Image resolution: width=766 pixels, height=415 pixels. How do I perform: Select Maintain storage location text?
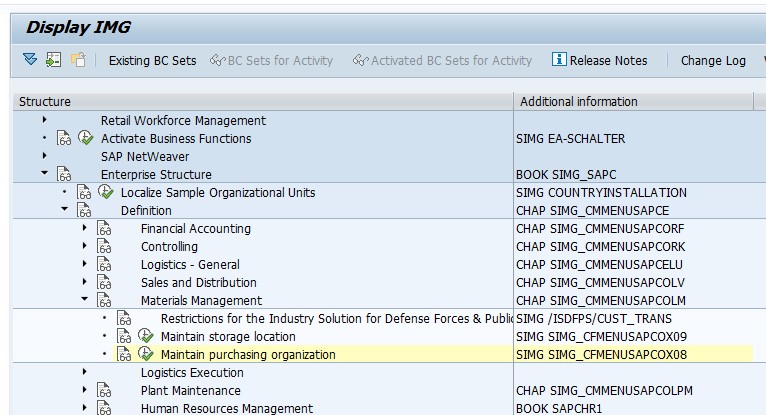coord(228,337)
